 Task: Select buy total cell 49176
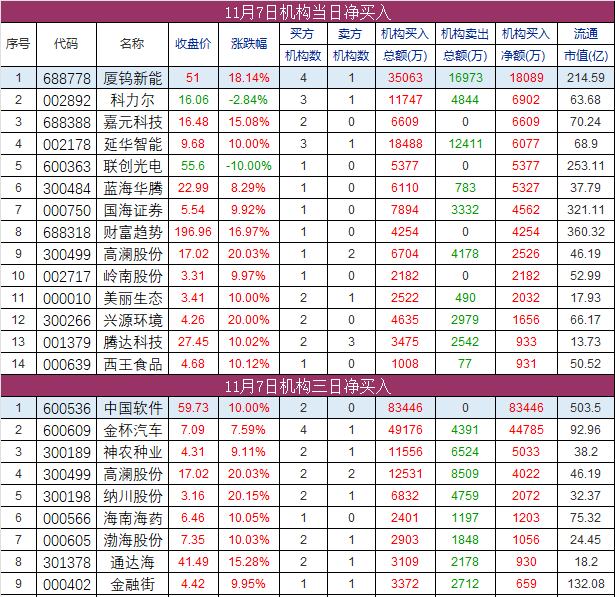(x=405, y=430)
